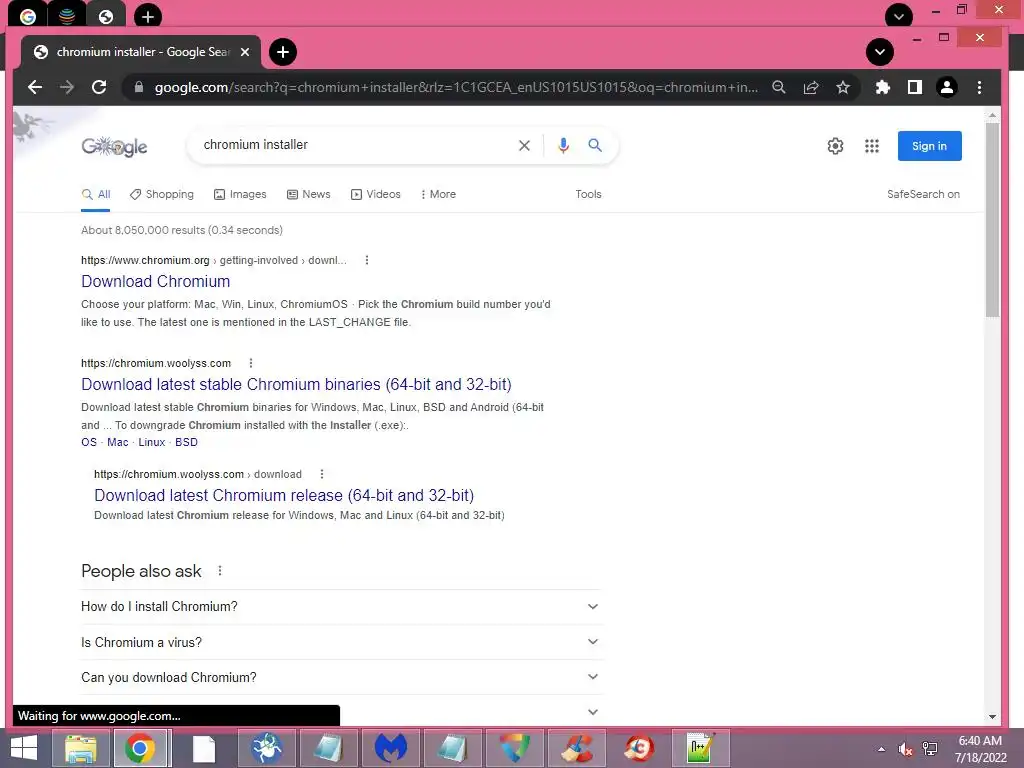Reload the current page

click(x=99, y=87)
